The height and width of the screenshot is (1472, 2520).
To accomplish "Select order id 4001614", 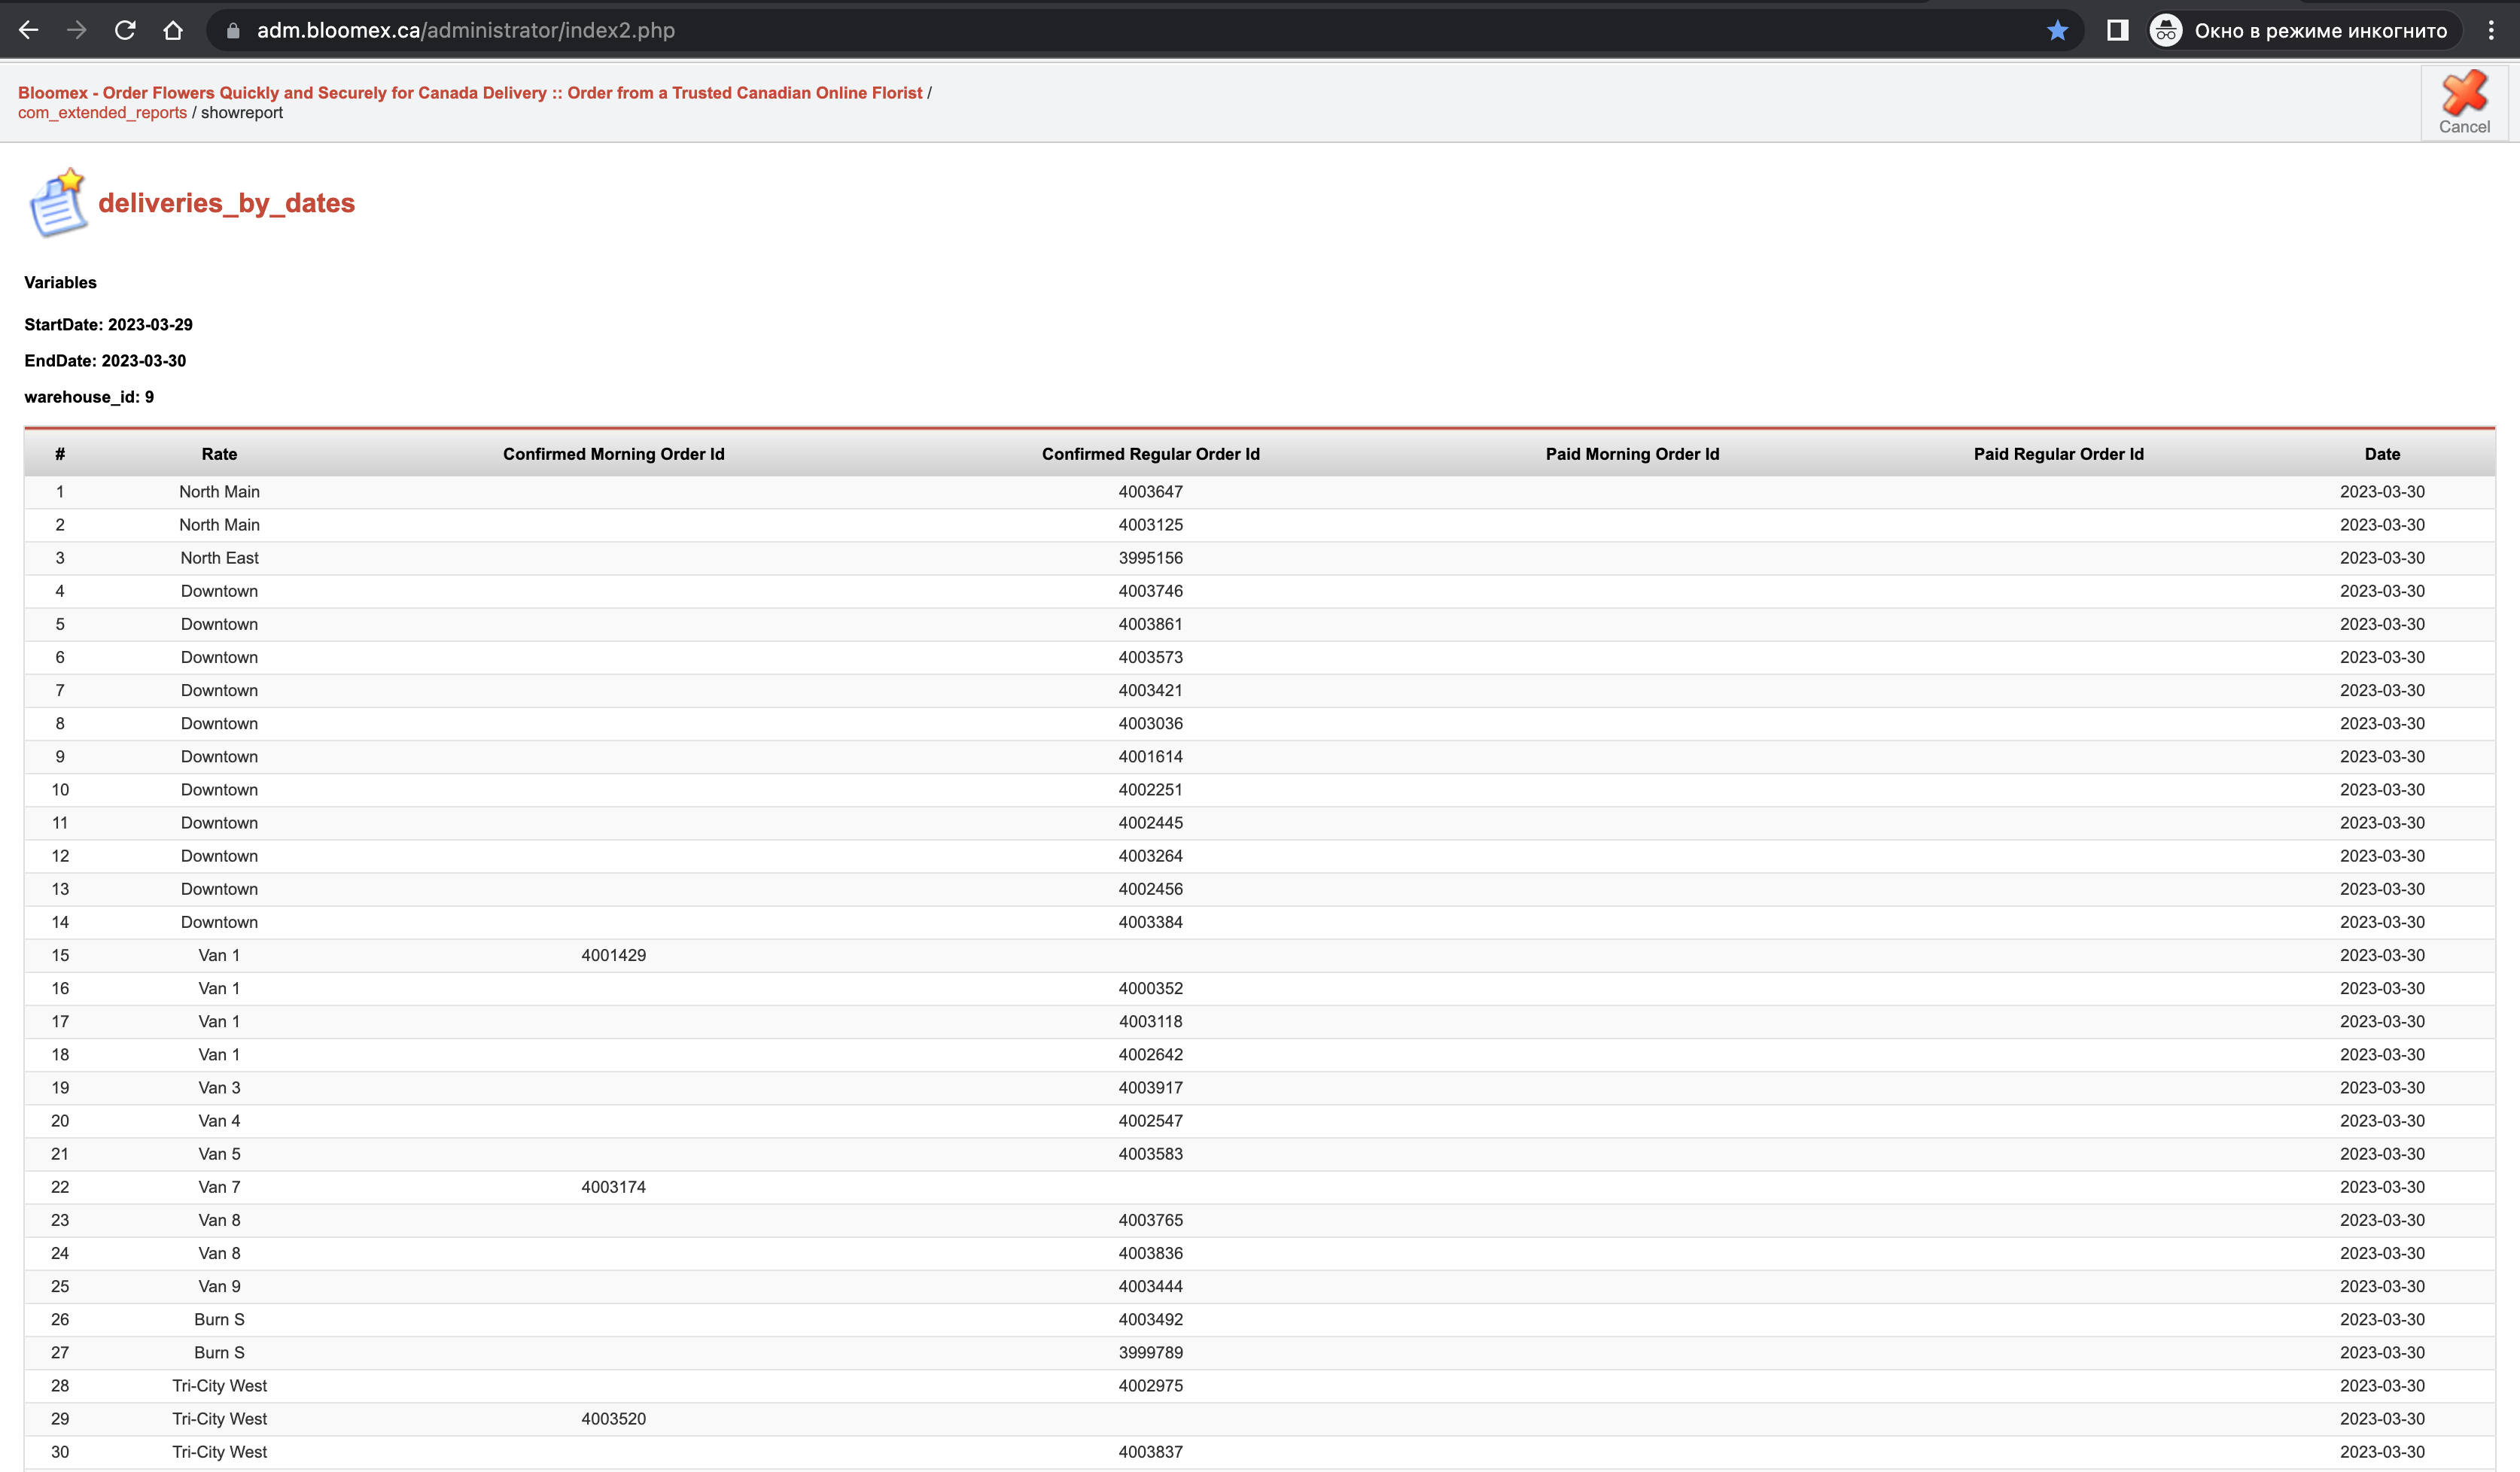I will 1151,756.
